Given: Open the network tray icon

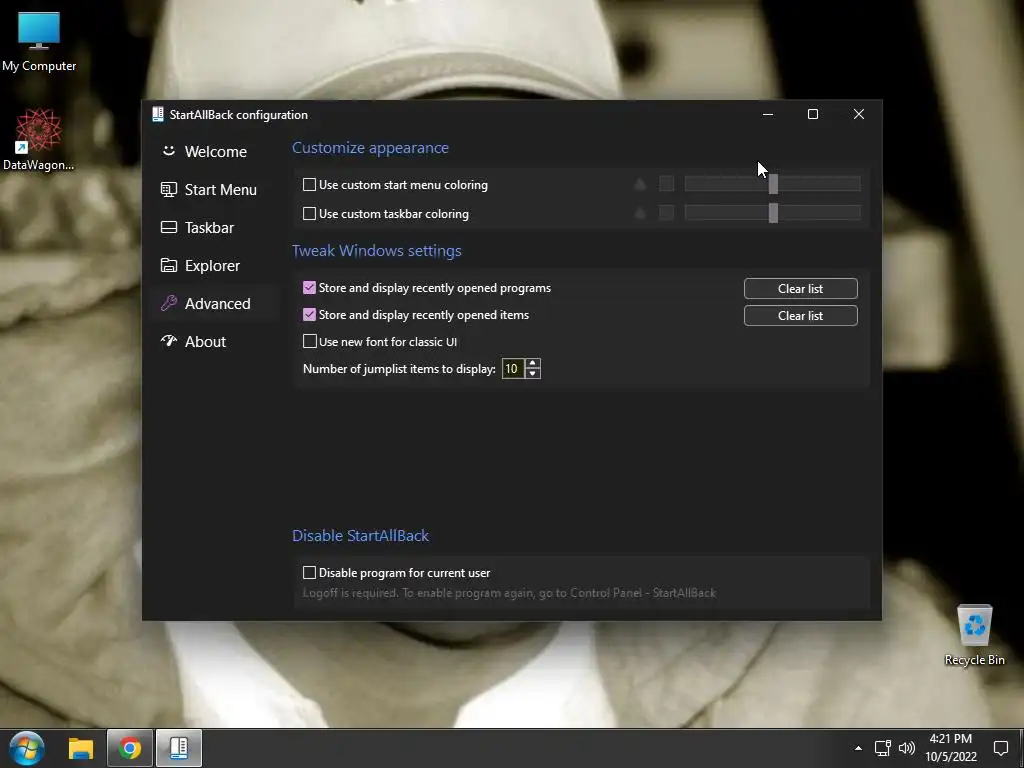Looking at the screenshot, I should (883, 748).
